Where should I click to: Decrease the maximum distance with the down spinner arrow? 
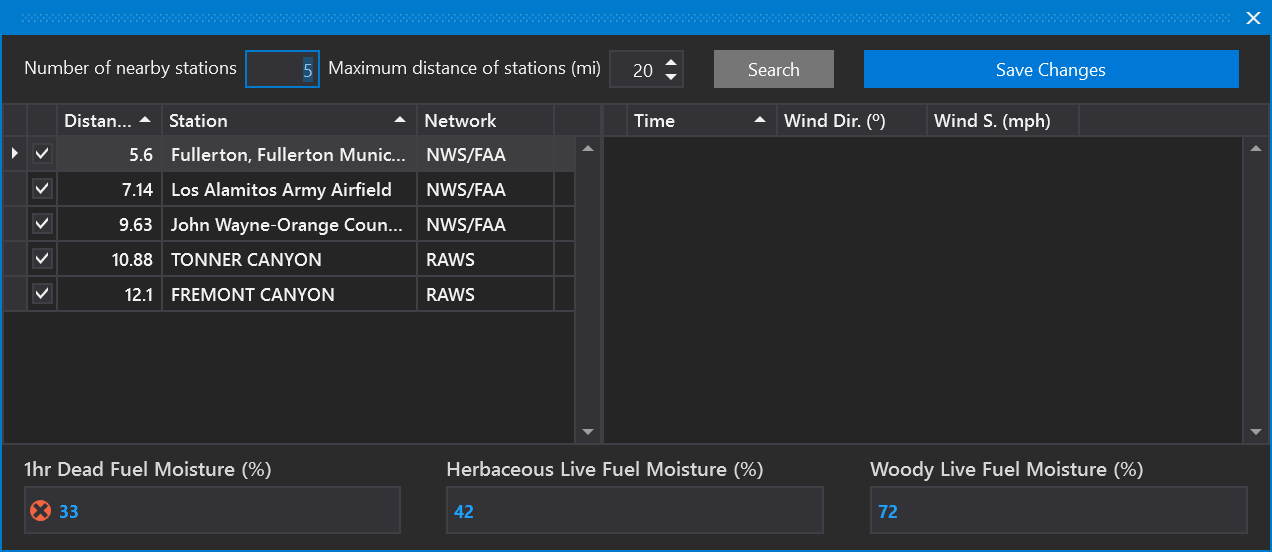[x=671, y=77]
